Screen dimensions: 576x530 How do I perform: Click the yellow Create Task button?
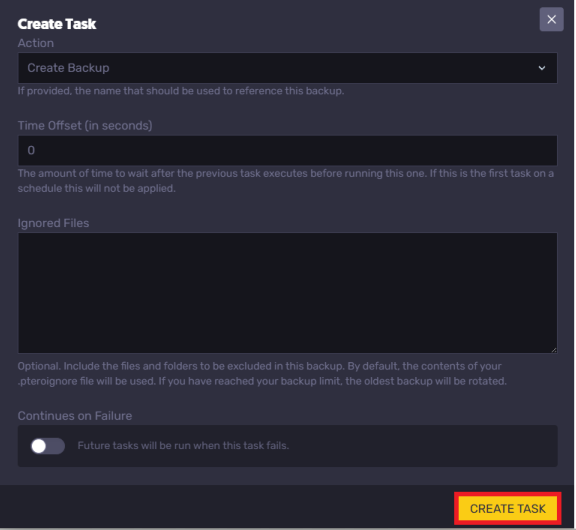pos(508,508)
